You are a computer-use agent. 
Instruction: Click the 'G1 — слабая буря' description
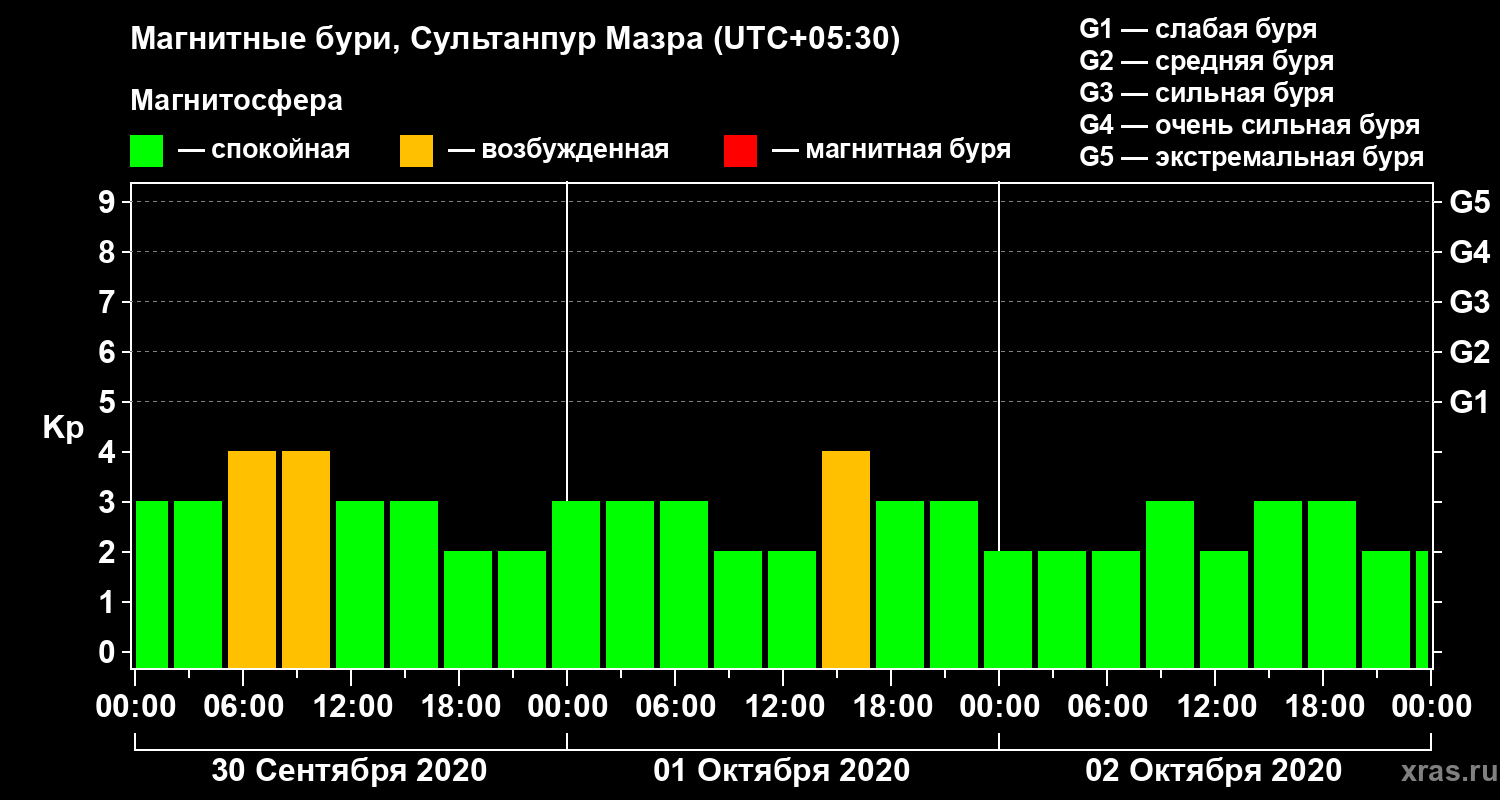coord(1198,29)
